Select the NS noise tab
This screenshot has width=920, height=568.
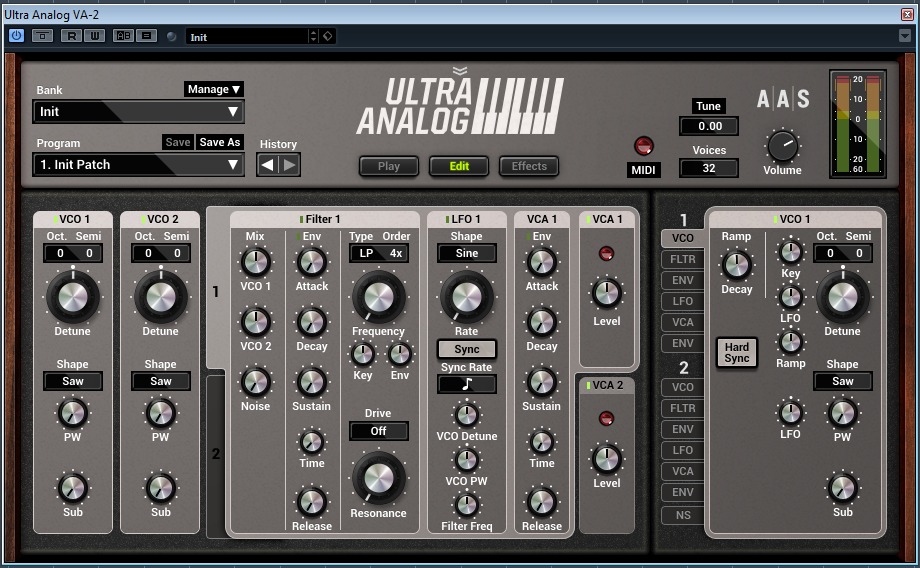(682, 515)
